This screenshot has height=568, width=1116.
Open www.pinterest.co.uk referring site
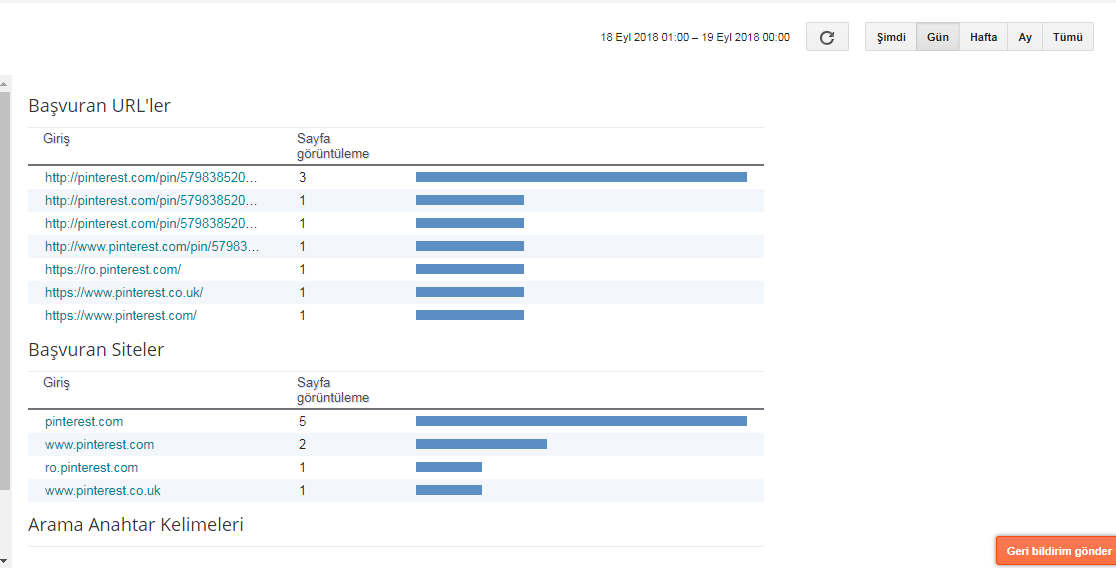(102, 490)
